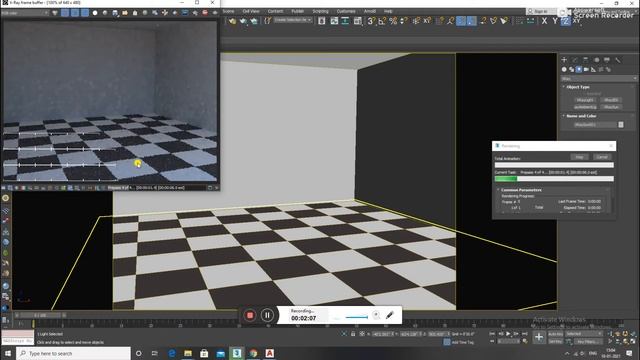Select the Lights category icon

coord(579,69)
